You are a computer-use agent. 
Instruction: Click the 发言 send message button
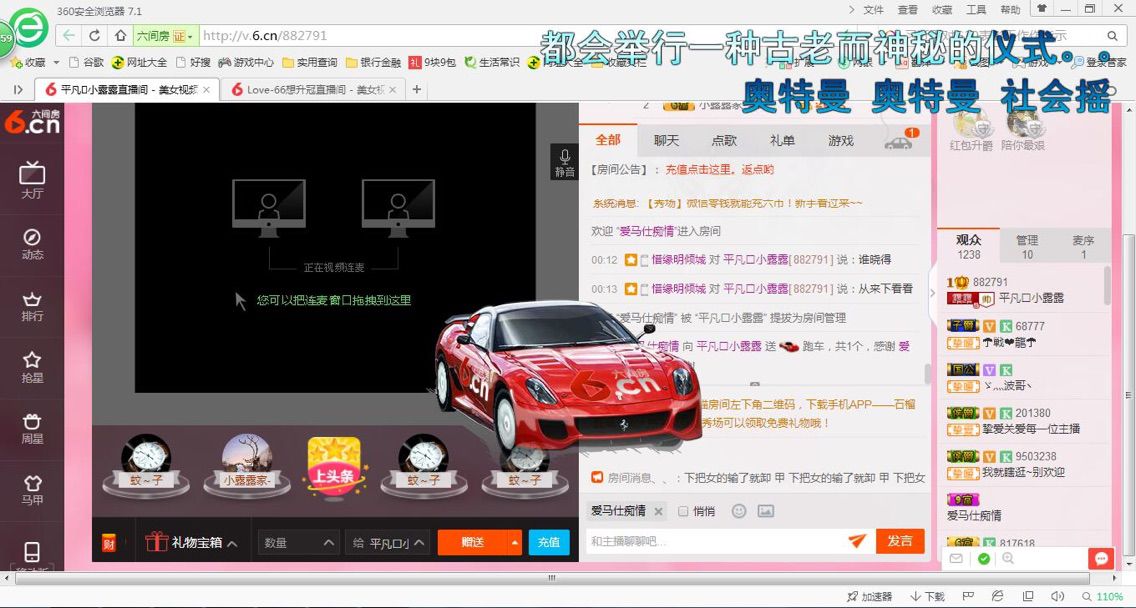click(x=900, y=541)
